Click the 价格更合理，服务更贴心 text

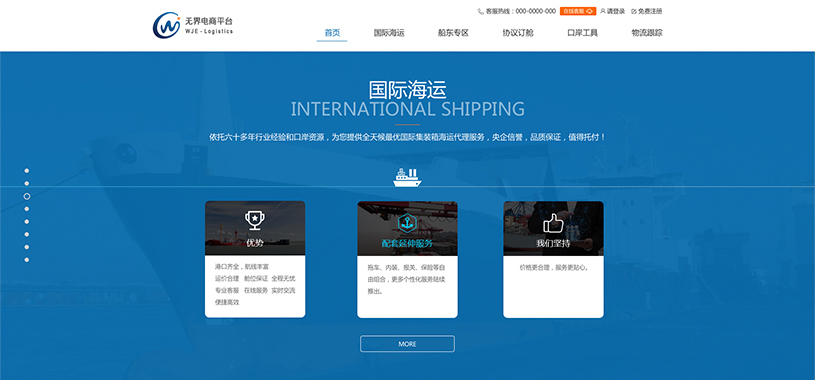coord(554,268)
